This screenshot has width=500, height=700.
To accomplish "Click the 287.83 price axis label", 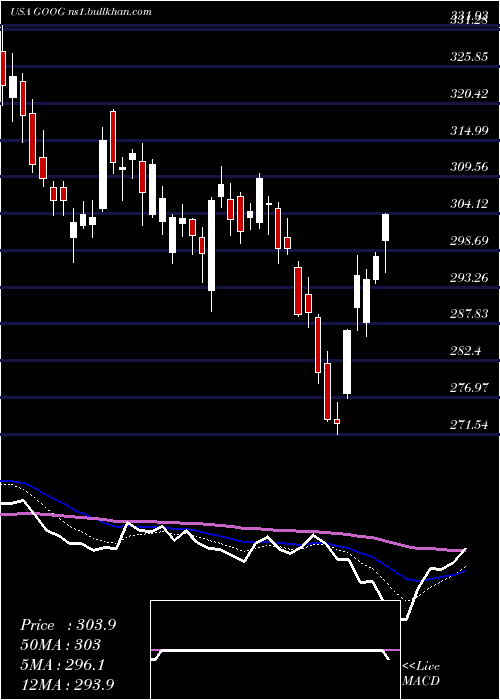I will [x=468, y=314].
